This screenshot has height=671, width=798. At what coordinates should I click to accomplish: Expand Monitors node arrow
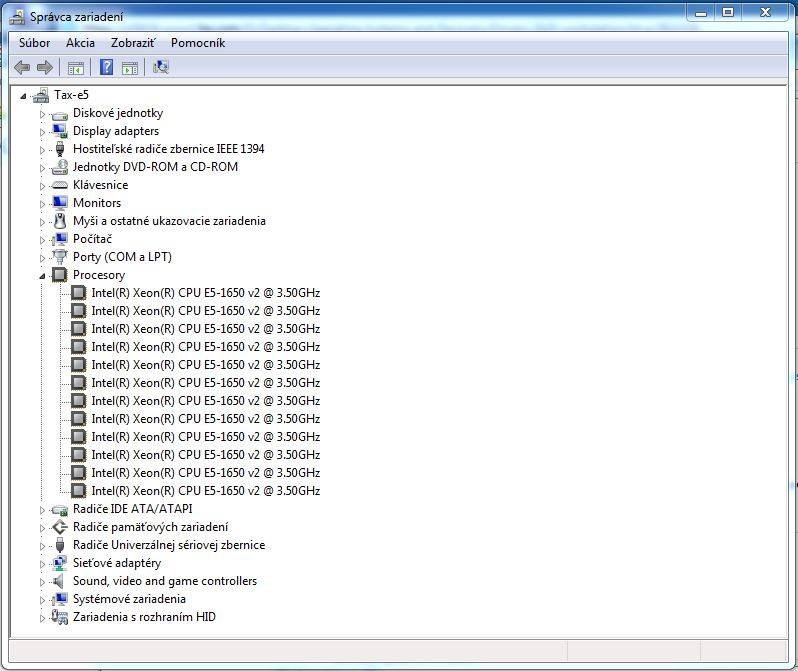tap(42, 204)
